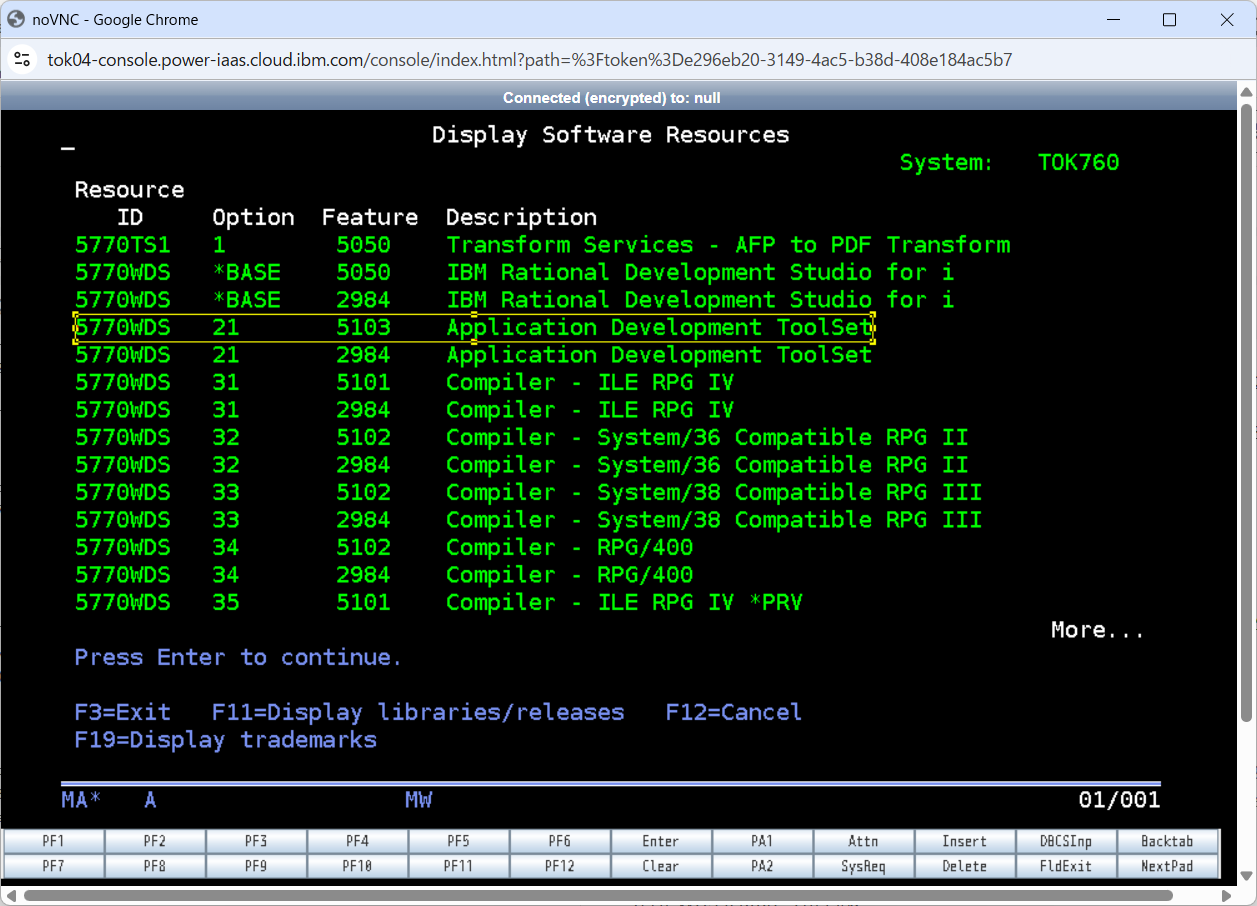Viewport: 1257px width, 906px height.
Task: Click the F12=Cancel text
Action: [734, 712]
